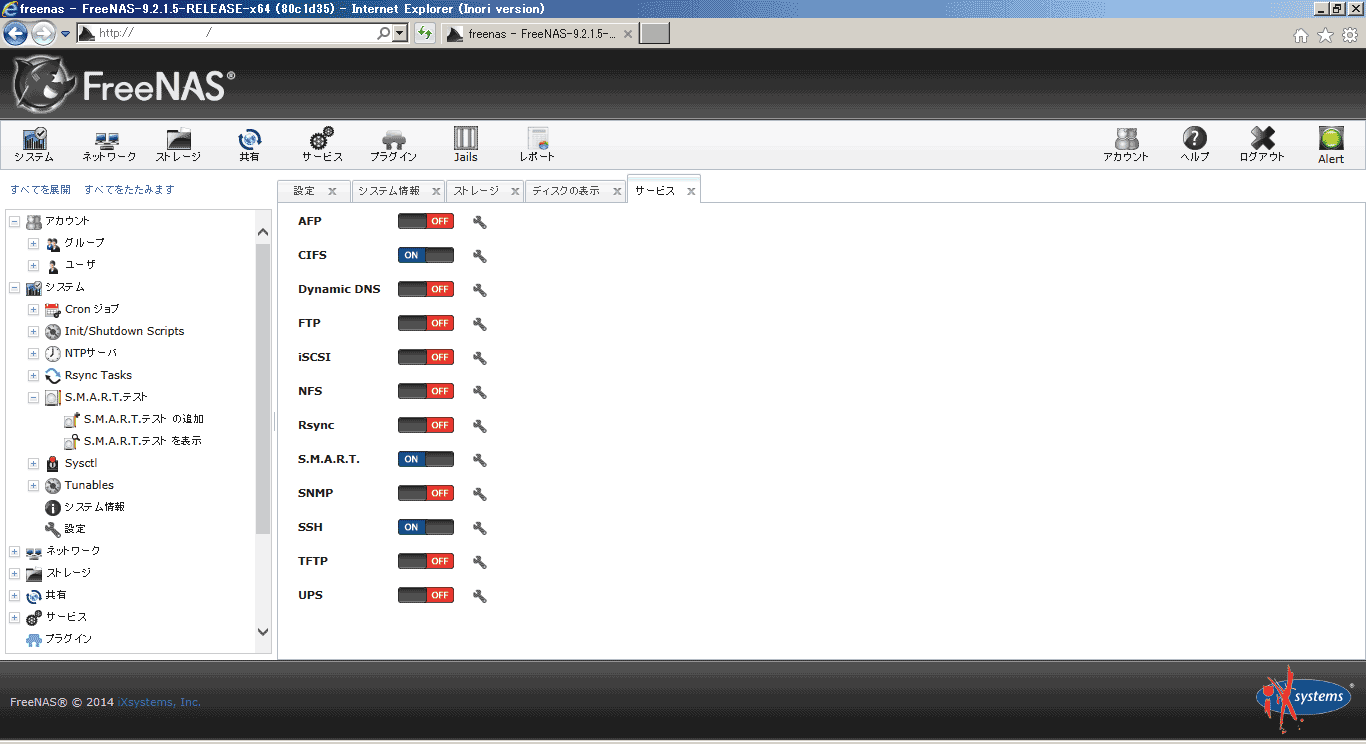Open TFTP service settings wrench
Image resolution: width=1366 pixels, height=744 pixels.
480,562
